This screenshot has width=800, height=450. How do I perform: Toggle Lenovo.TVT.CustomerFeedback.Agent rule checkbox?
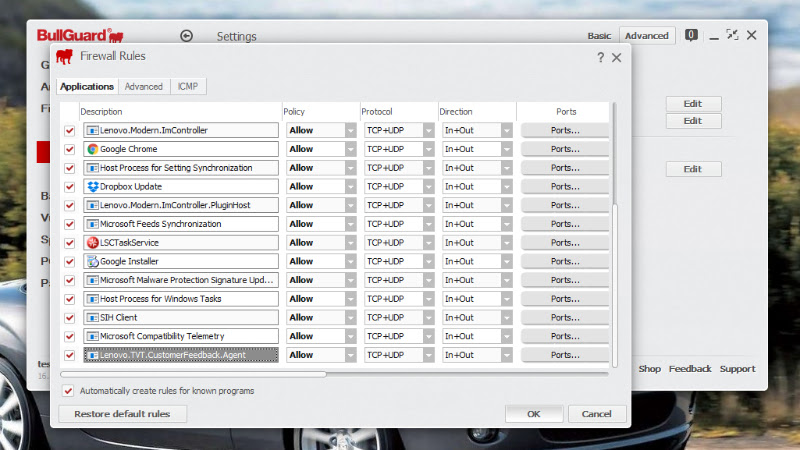69,355
